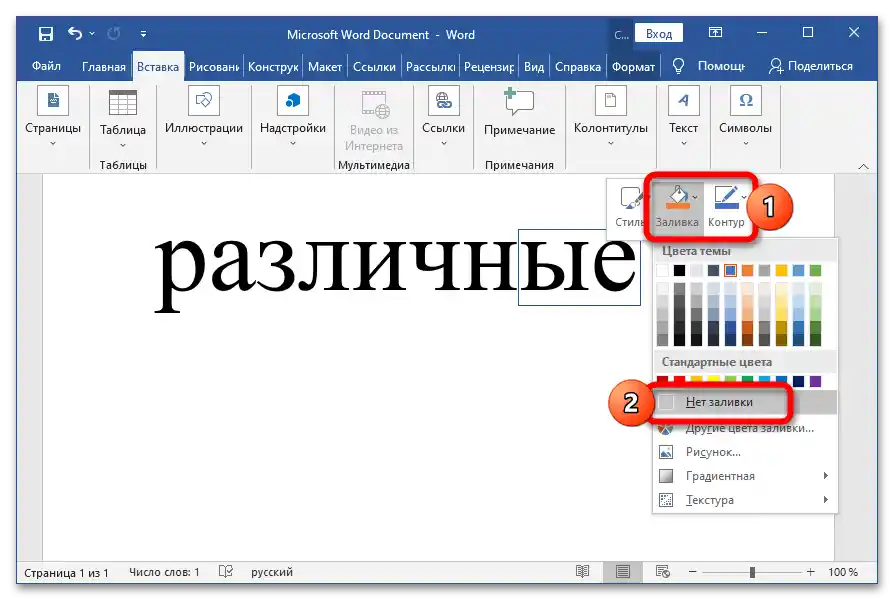Image resolution: width=894 pixels, height=600 pixels.
Task: Choose the white theme color swatch
Action: point(662,270)
